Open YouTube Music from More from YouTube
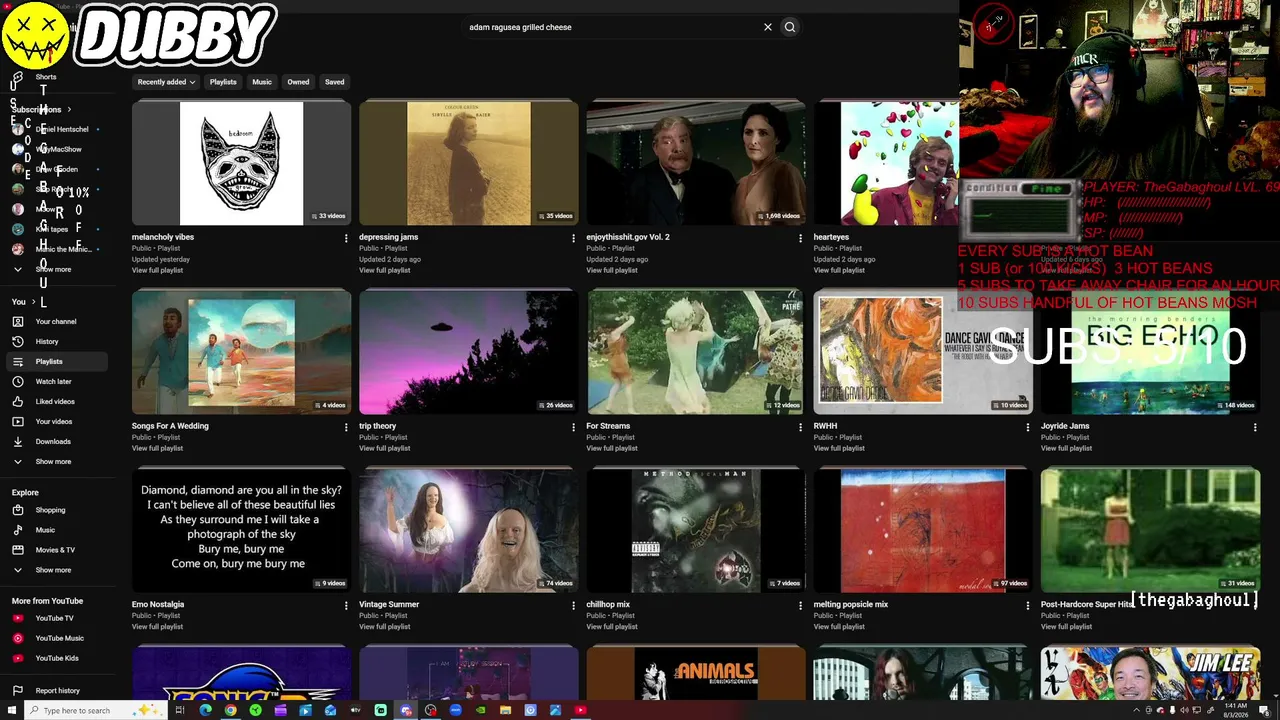This screenshot has width=1280, height=720. point(59,638)
